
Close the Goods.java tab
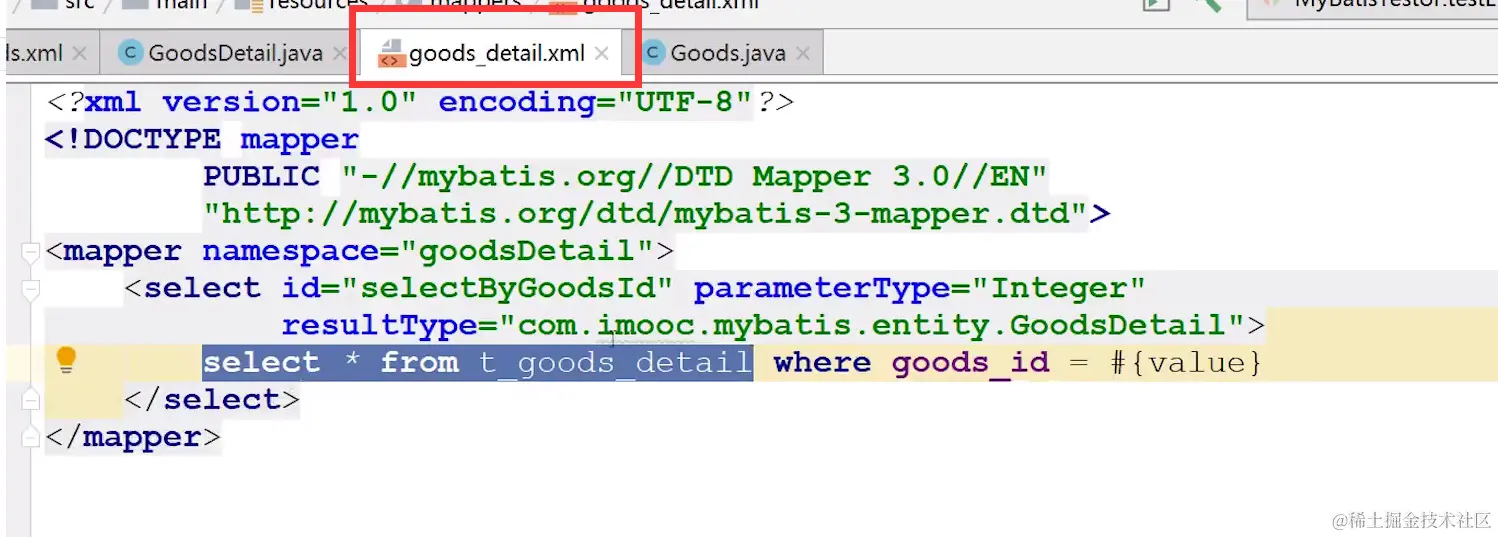click(x=803, y=54)
